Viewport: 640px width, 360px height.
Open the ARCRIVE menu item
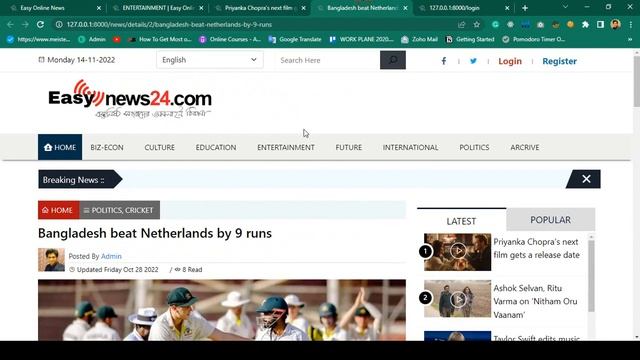(x=524, y=147)
